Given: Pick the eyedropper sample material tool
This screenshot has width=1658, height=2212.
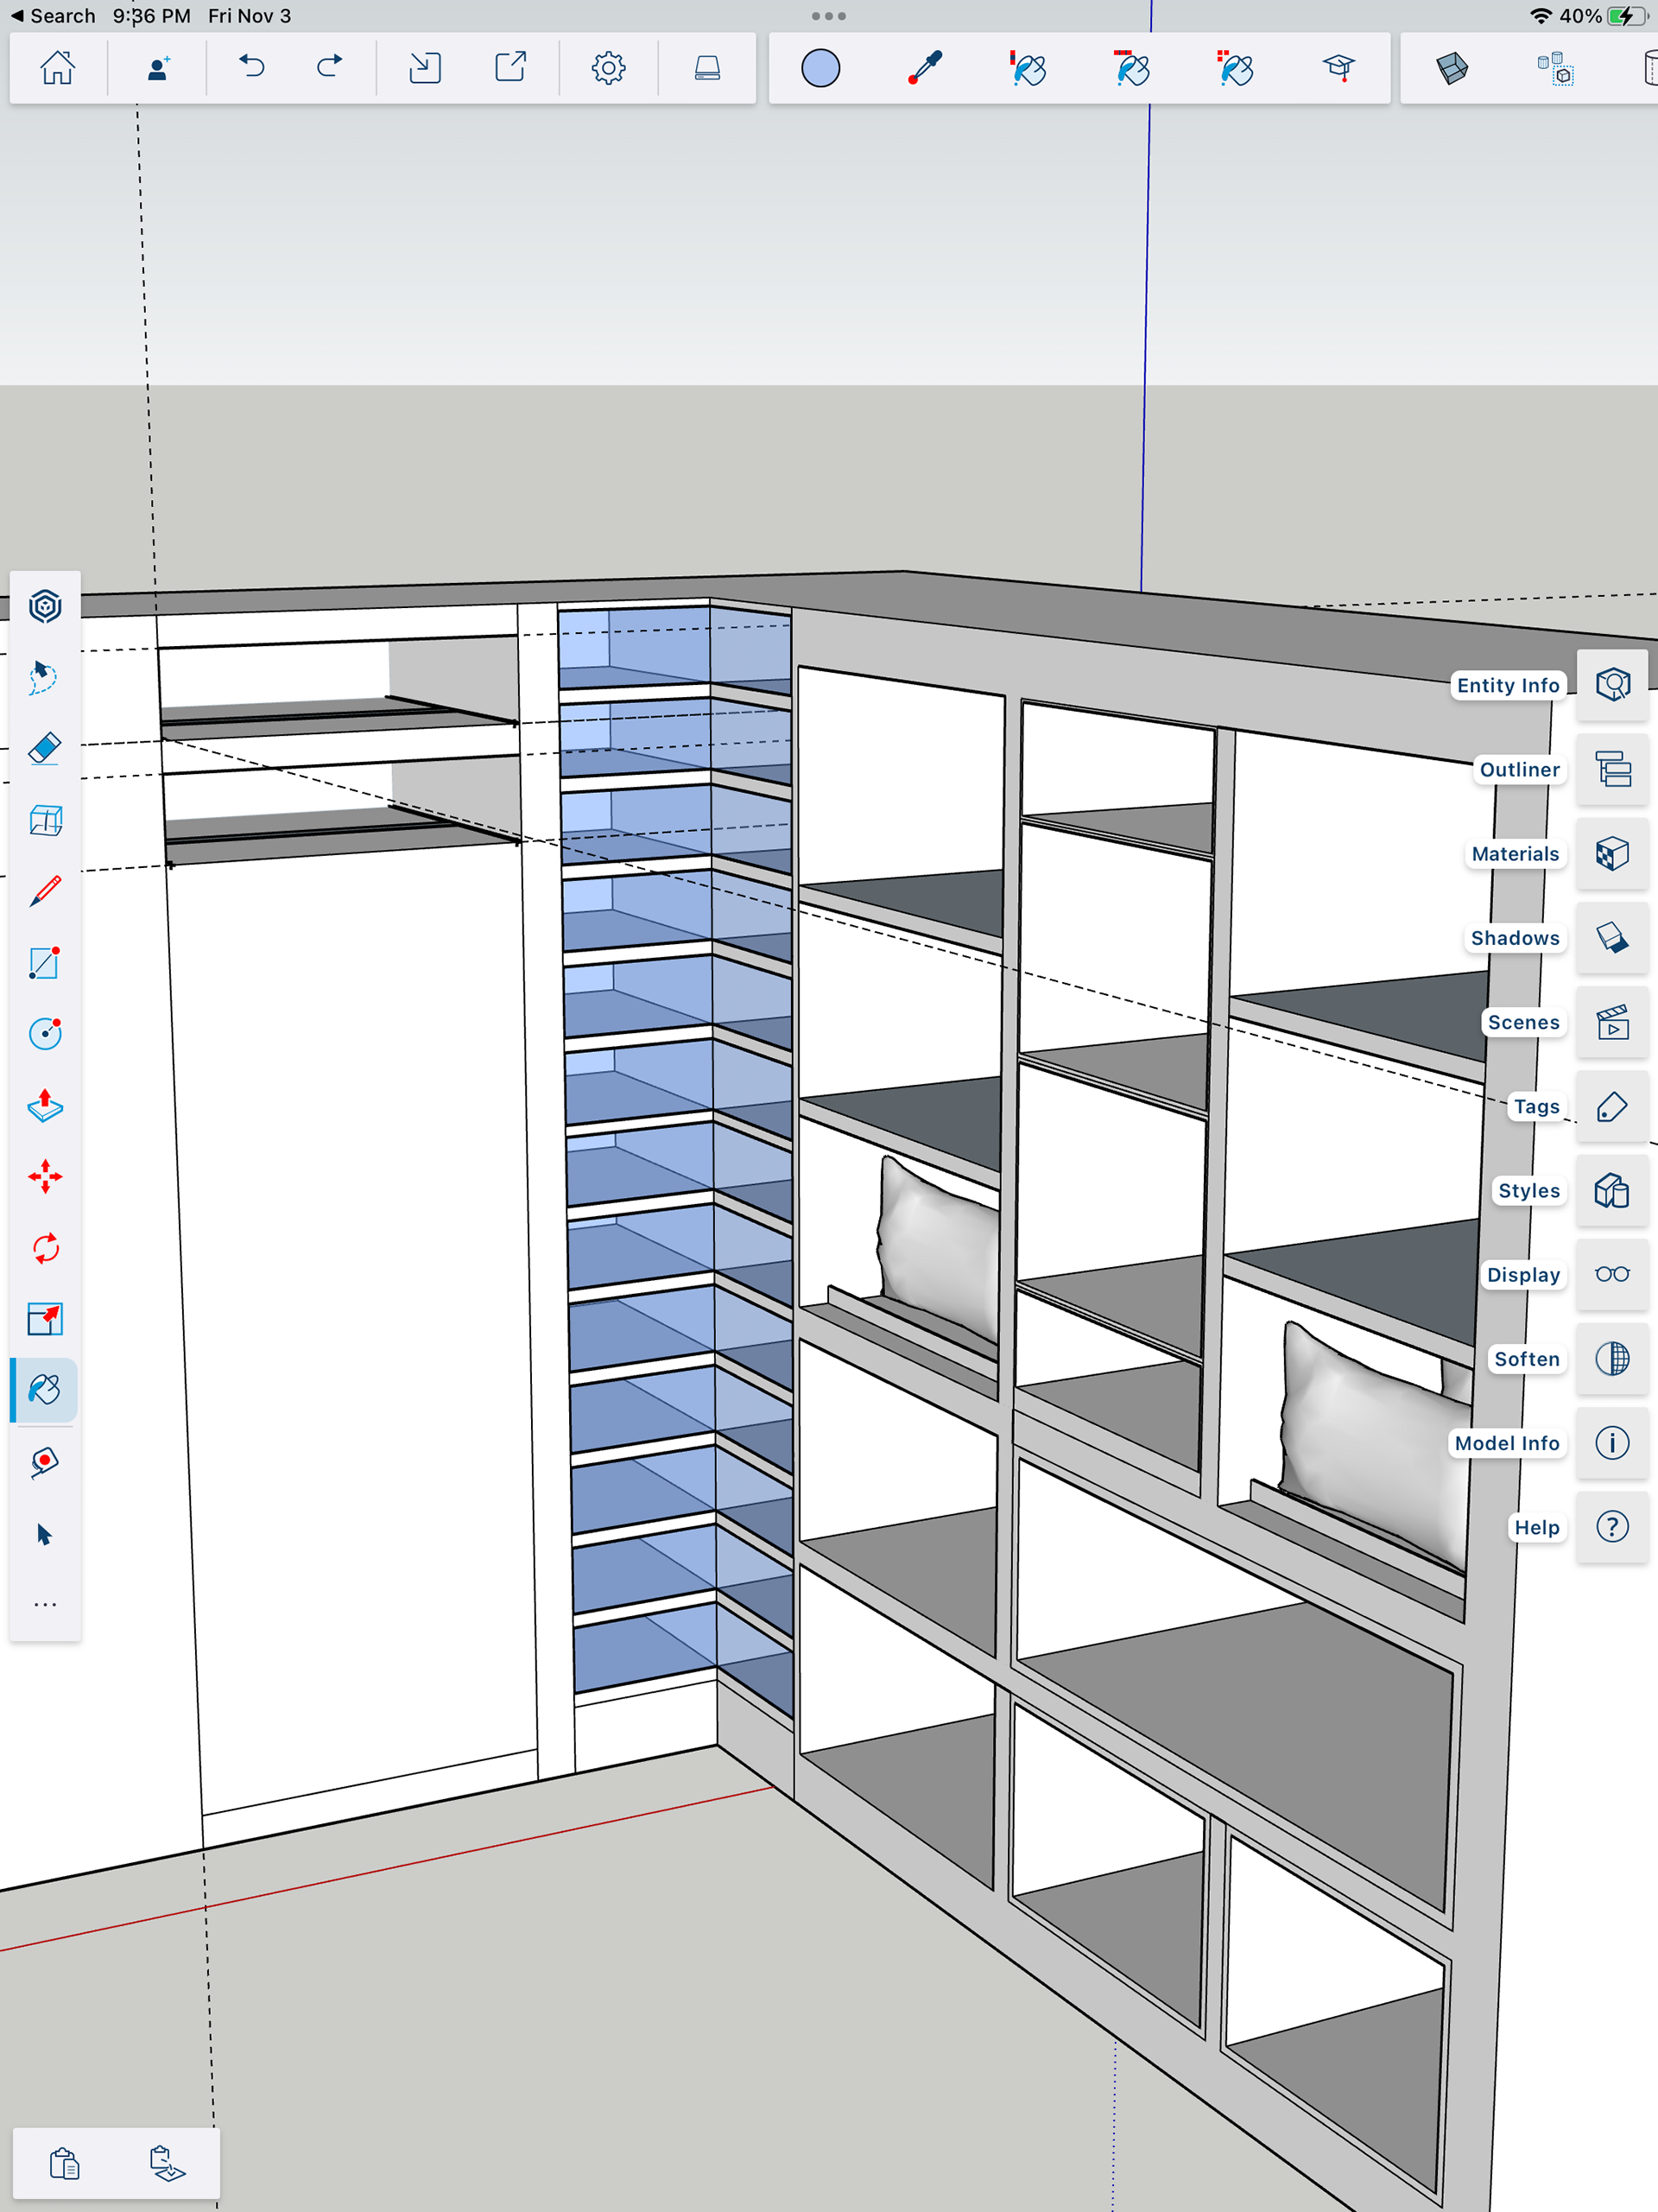Looking at the screenshot, I should 925,68.
